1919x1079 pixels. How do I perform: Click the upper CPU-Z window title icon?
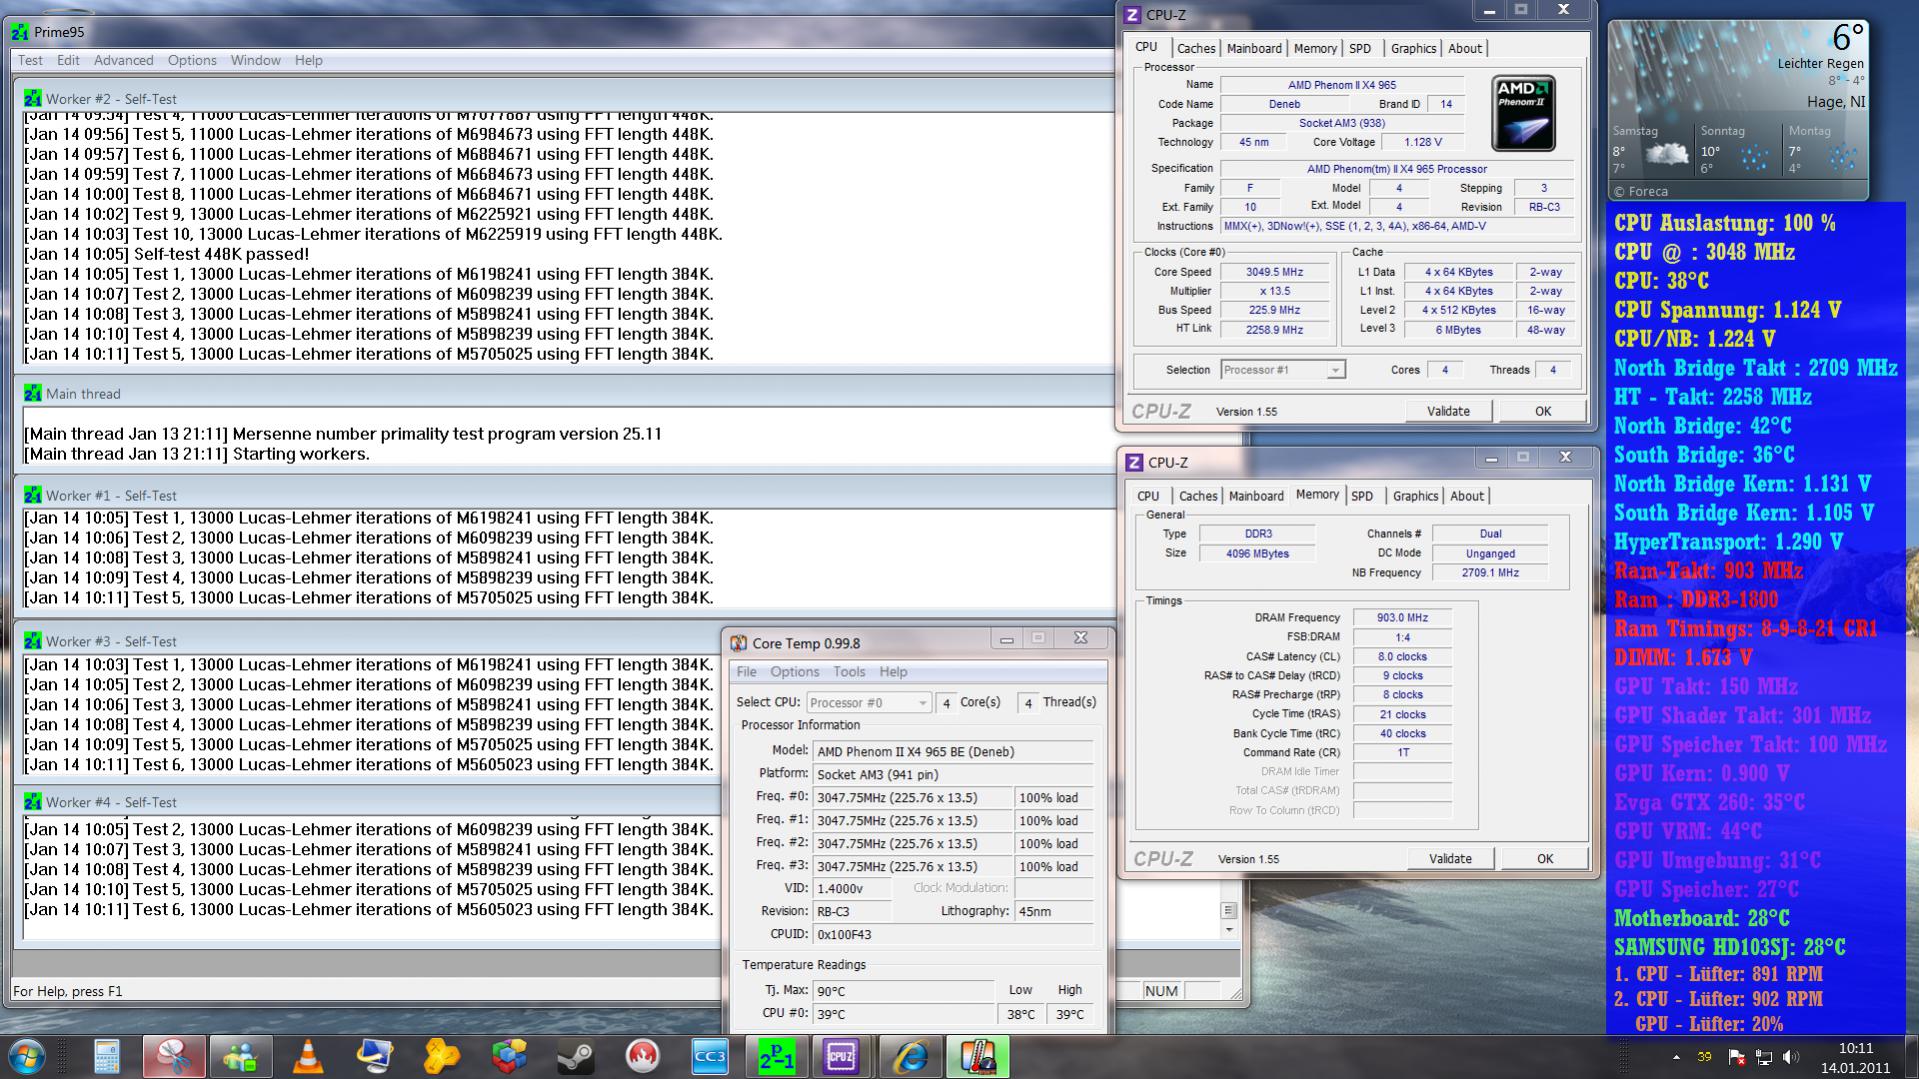(1133, 15)
